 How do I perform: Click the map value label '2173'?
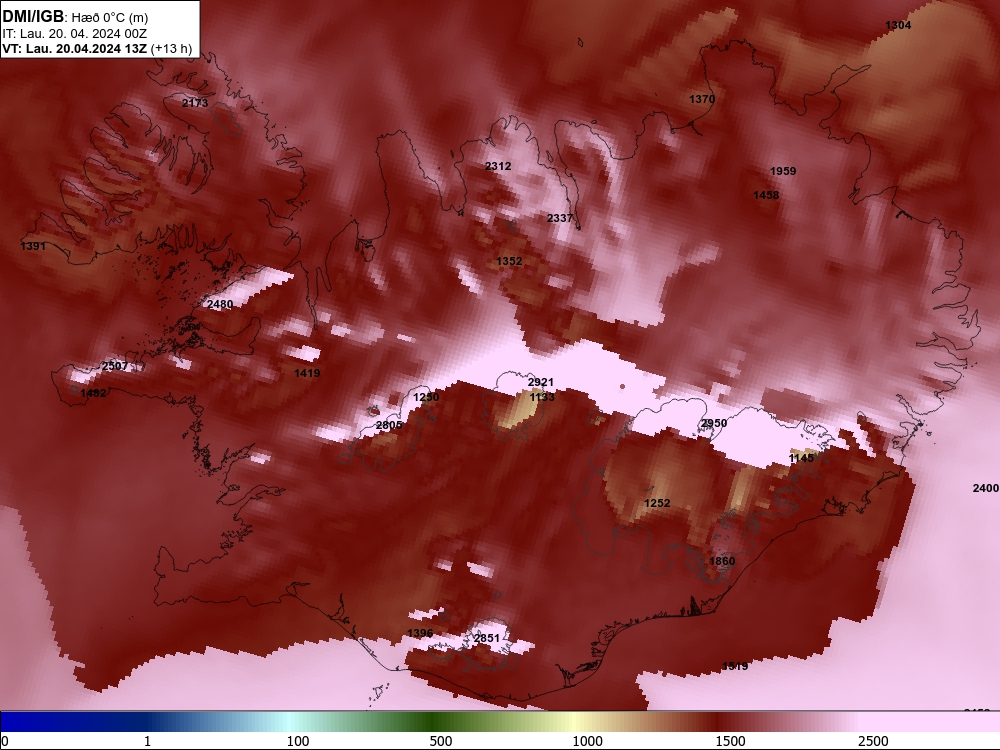195,103
